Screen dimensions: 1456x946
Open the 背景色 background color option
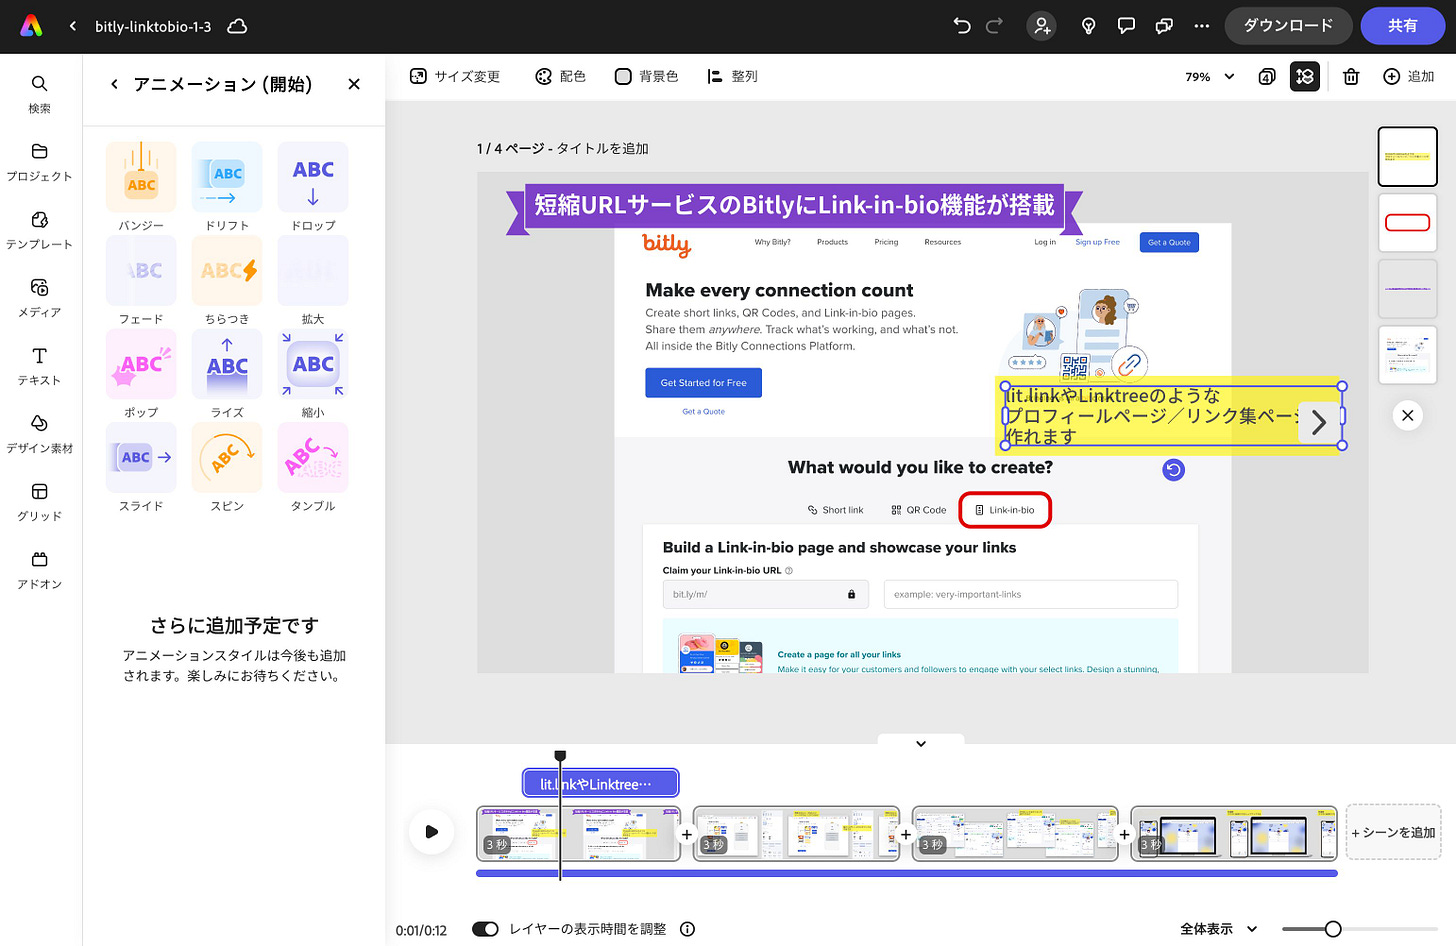(646, 76)
